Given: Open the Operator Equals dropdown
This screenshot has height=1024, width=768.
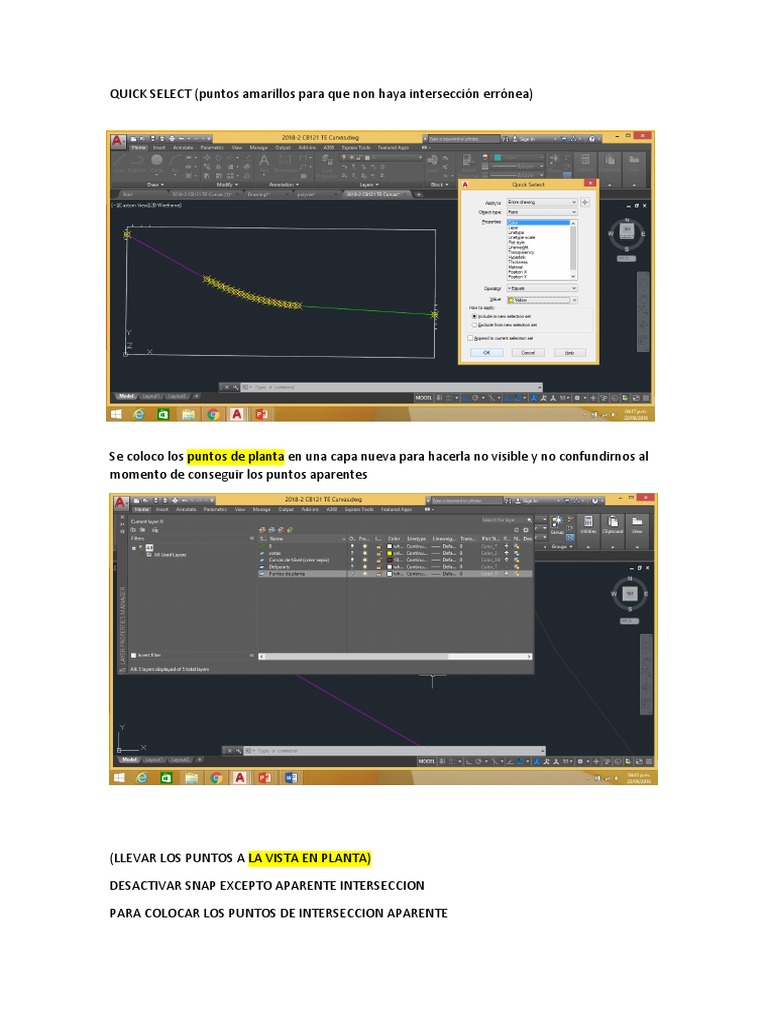Looking at the screenshot, I should click(542, 288).
